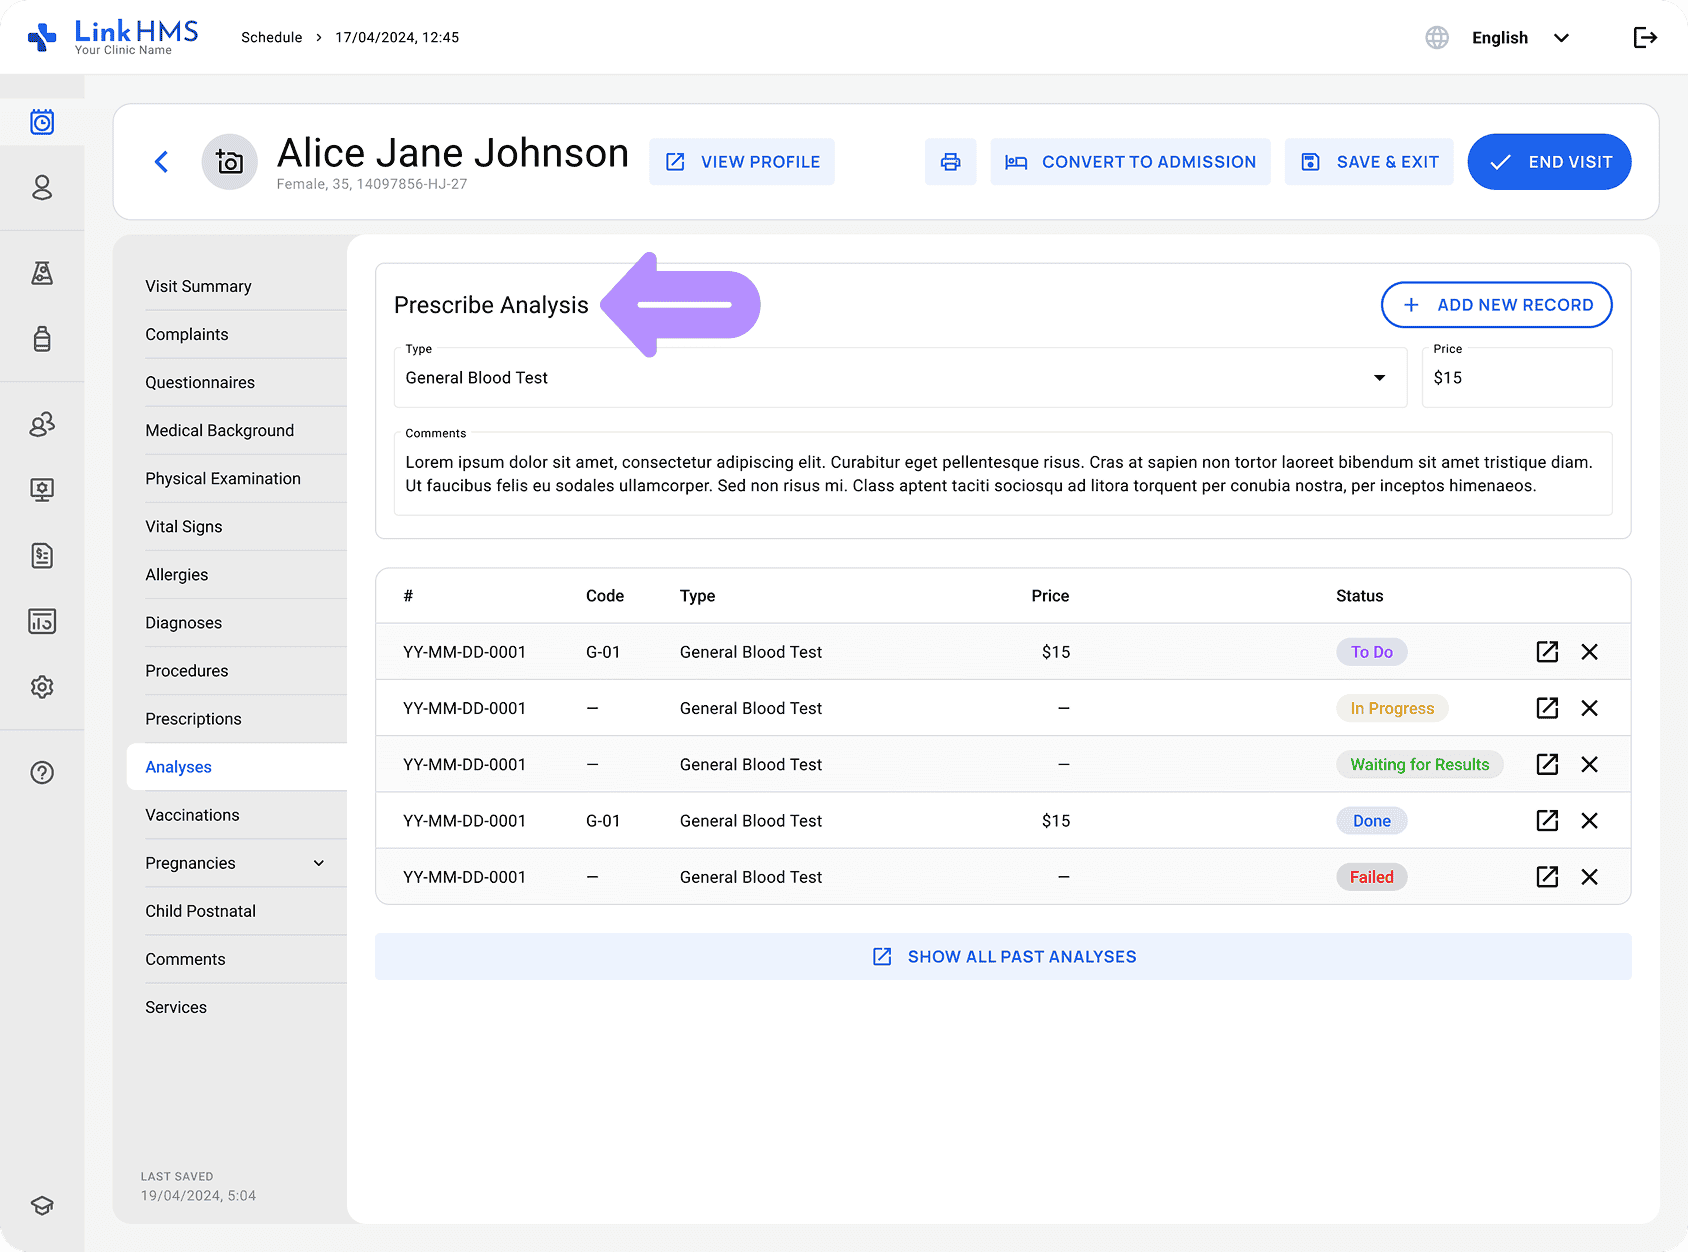Screen dimensions: 1688x1252
Task: Switch to the Vital Signs section
Action: tap(184, 527)
